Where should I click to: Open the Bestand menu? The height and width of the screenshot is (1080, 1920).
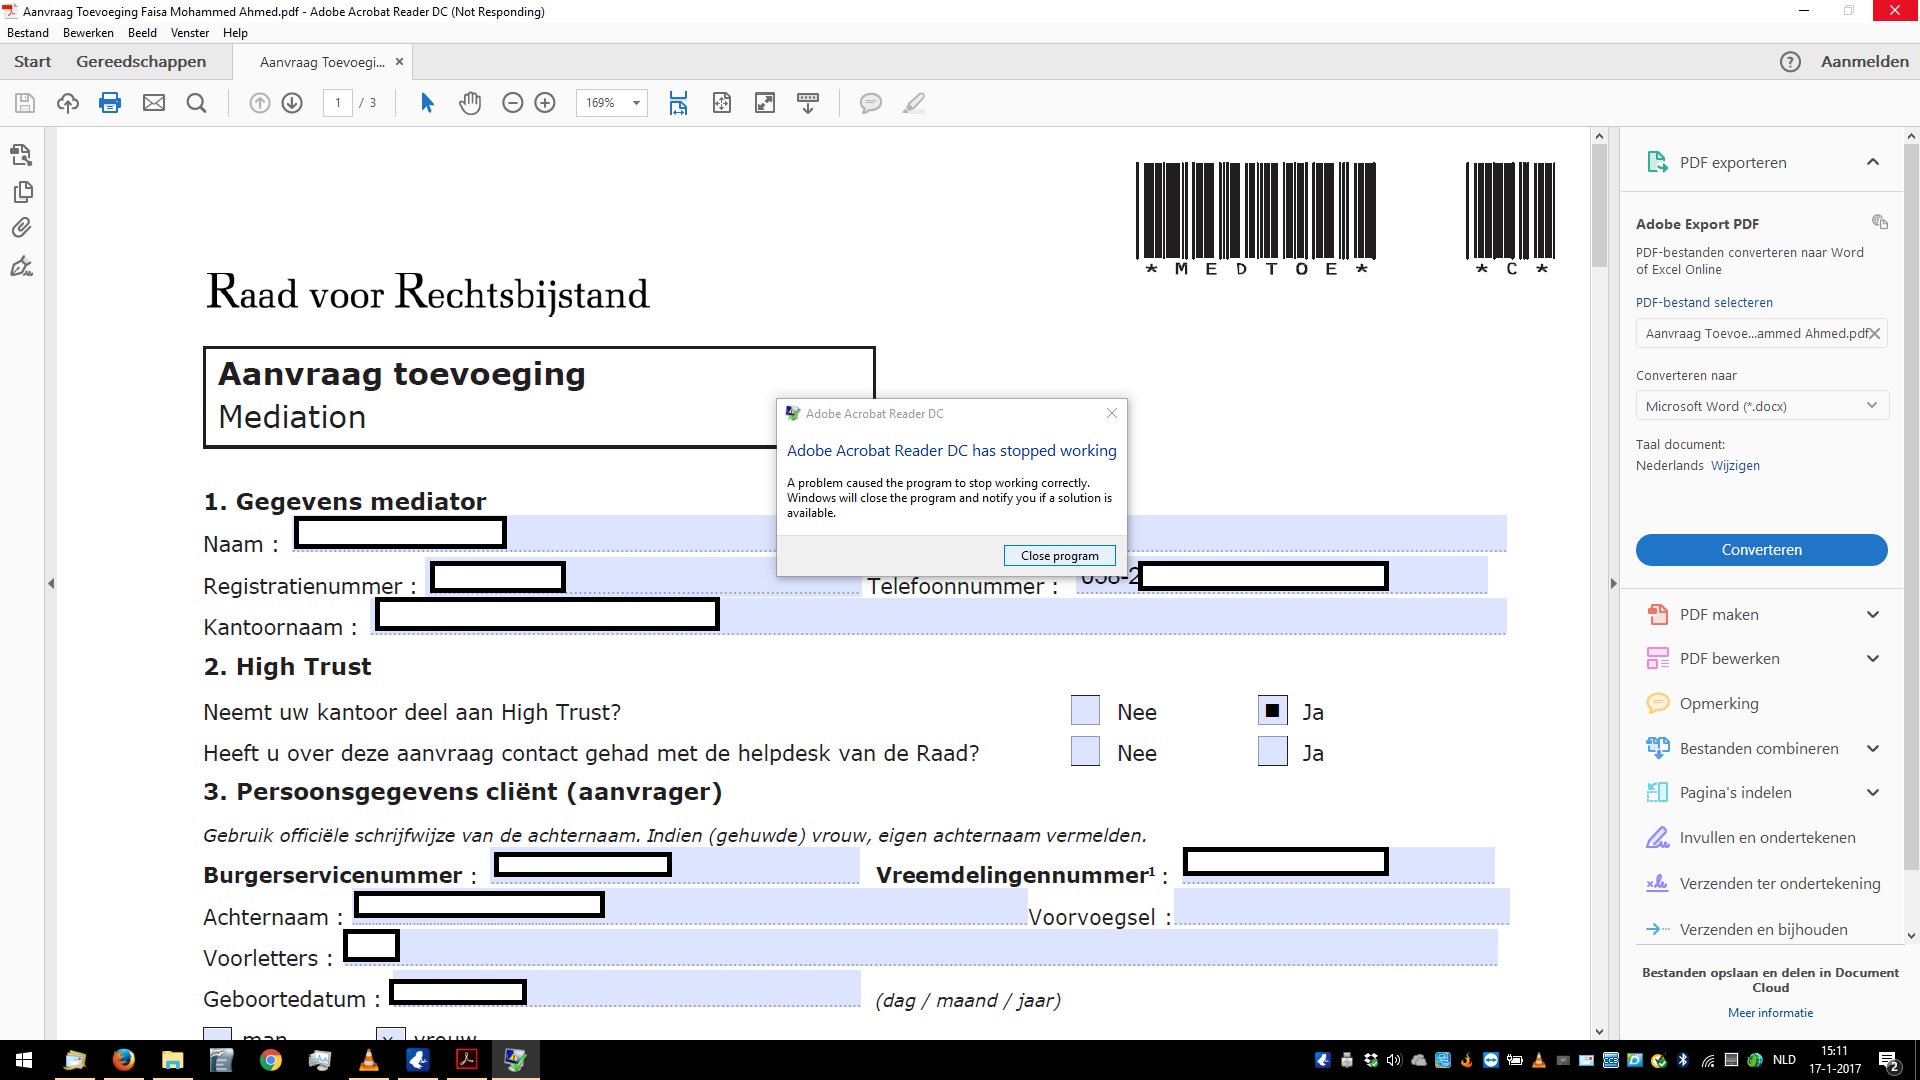pos(28,33)
